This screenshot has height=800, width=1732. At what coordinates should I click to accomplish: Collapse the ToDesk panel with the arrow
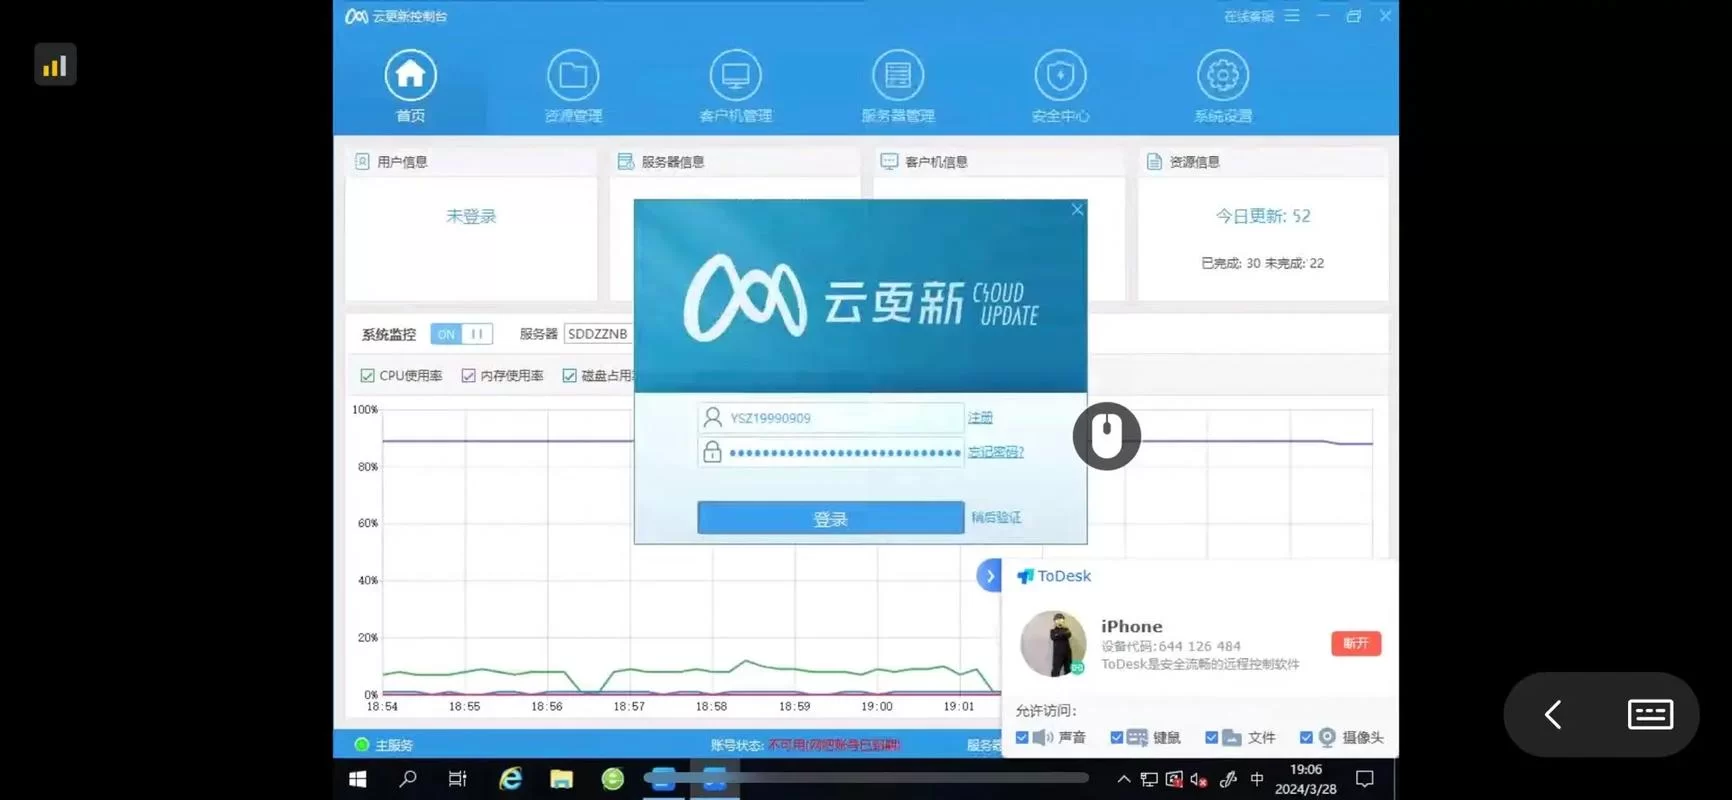coord(989,576)
